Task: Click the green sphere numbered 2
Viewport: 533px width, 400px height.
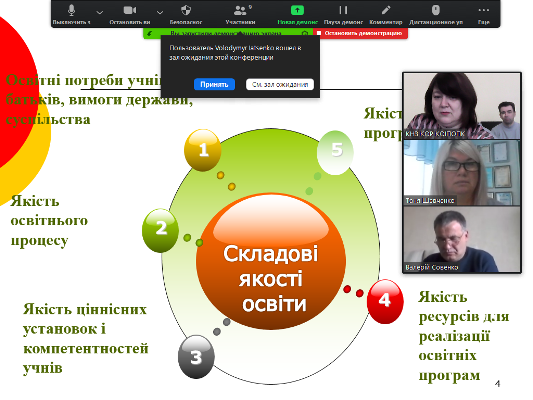Action: tap(160, 230)
